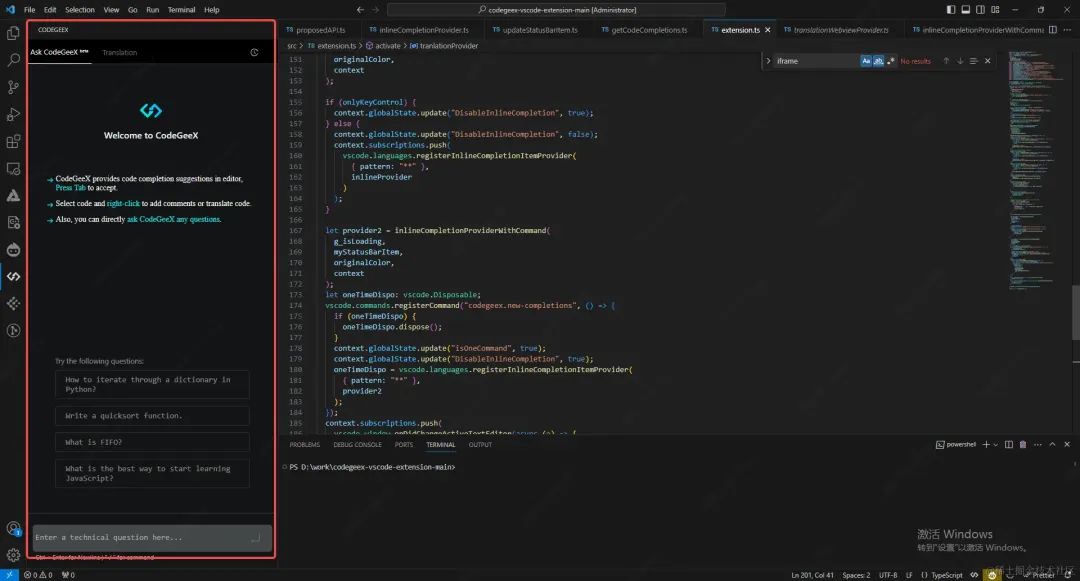
Task: Switch to the Translation tab in CodeGeeX
Action: pos(119,52)
